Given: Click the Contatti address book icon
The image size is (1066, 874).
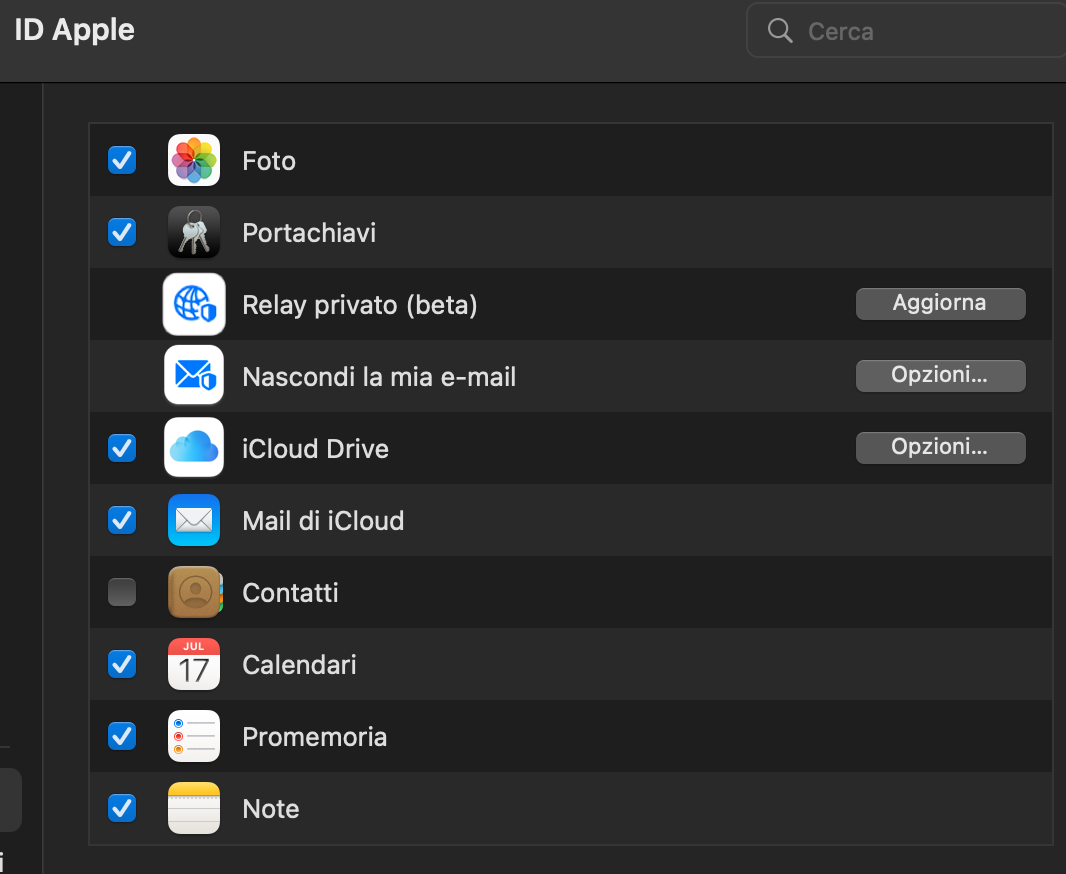Looking at the screenshot, I should coord(195,592).
